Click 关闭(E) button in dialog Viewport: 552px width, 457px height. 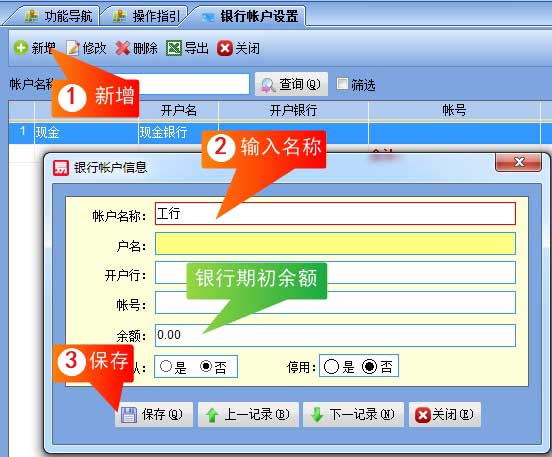point(445,415)
